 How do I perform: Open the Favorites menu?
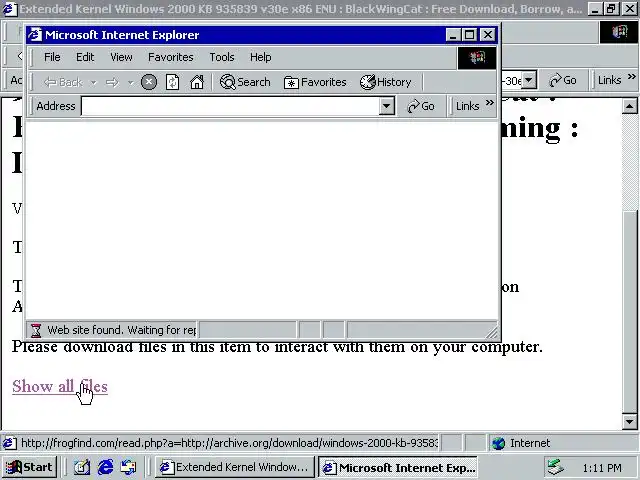171,57
